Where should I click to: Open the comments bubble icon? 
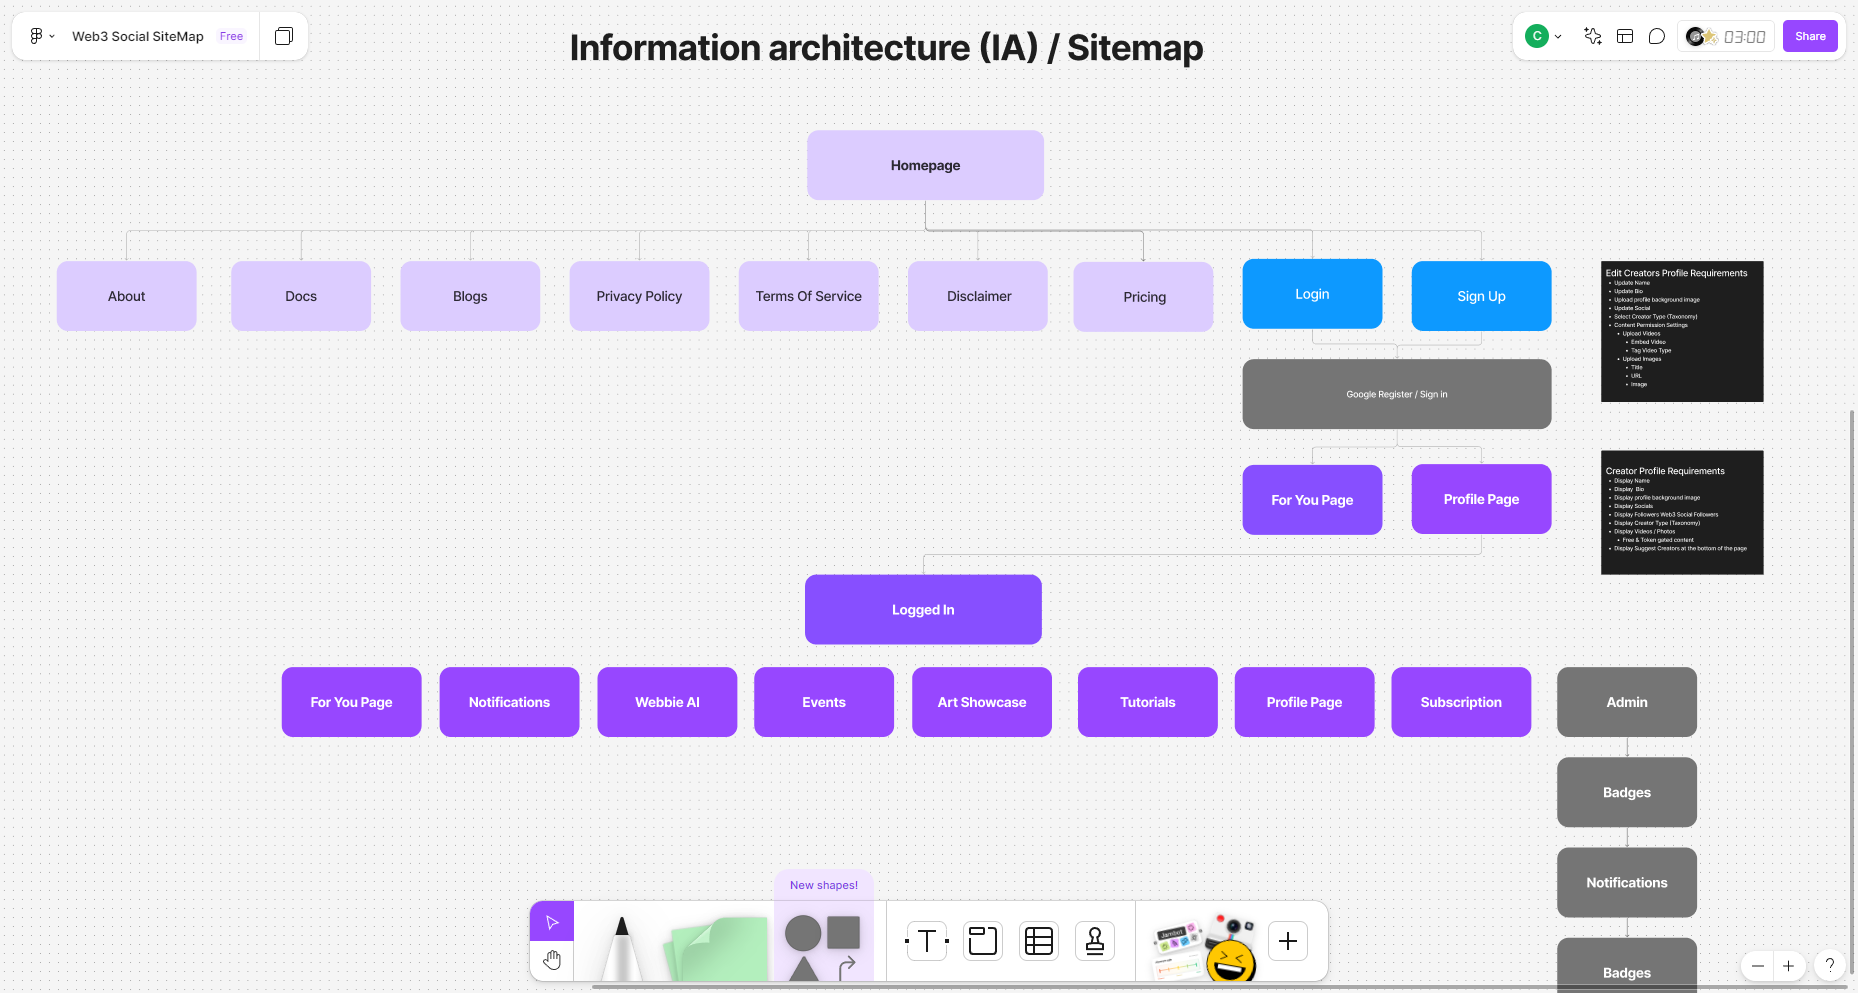1657,36
